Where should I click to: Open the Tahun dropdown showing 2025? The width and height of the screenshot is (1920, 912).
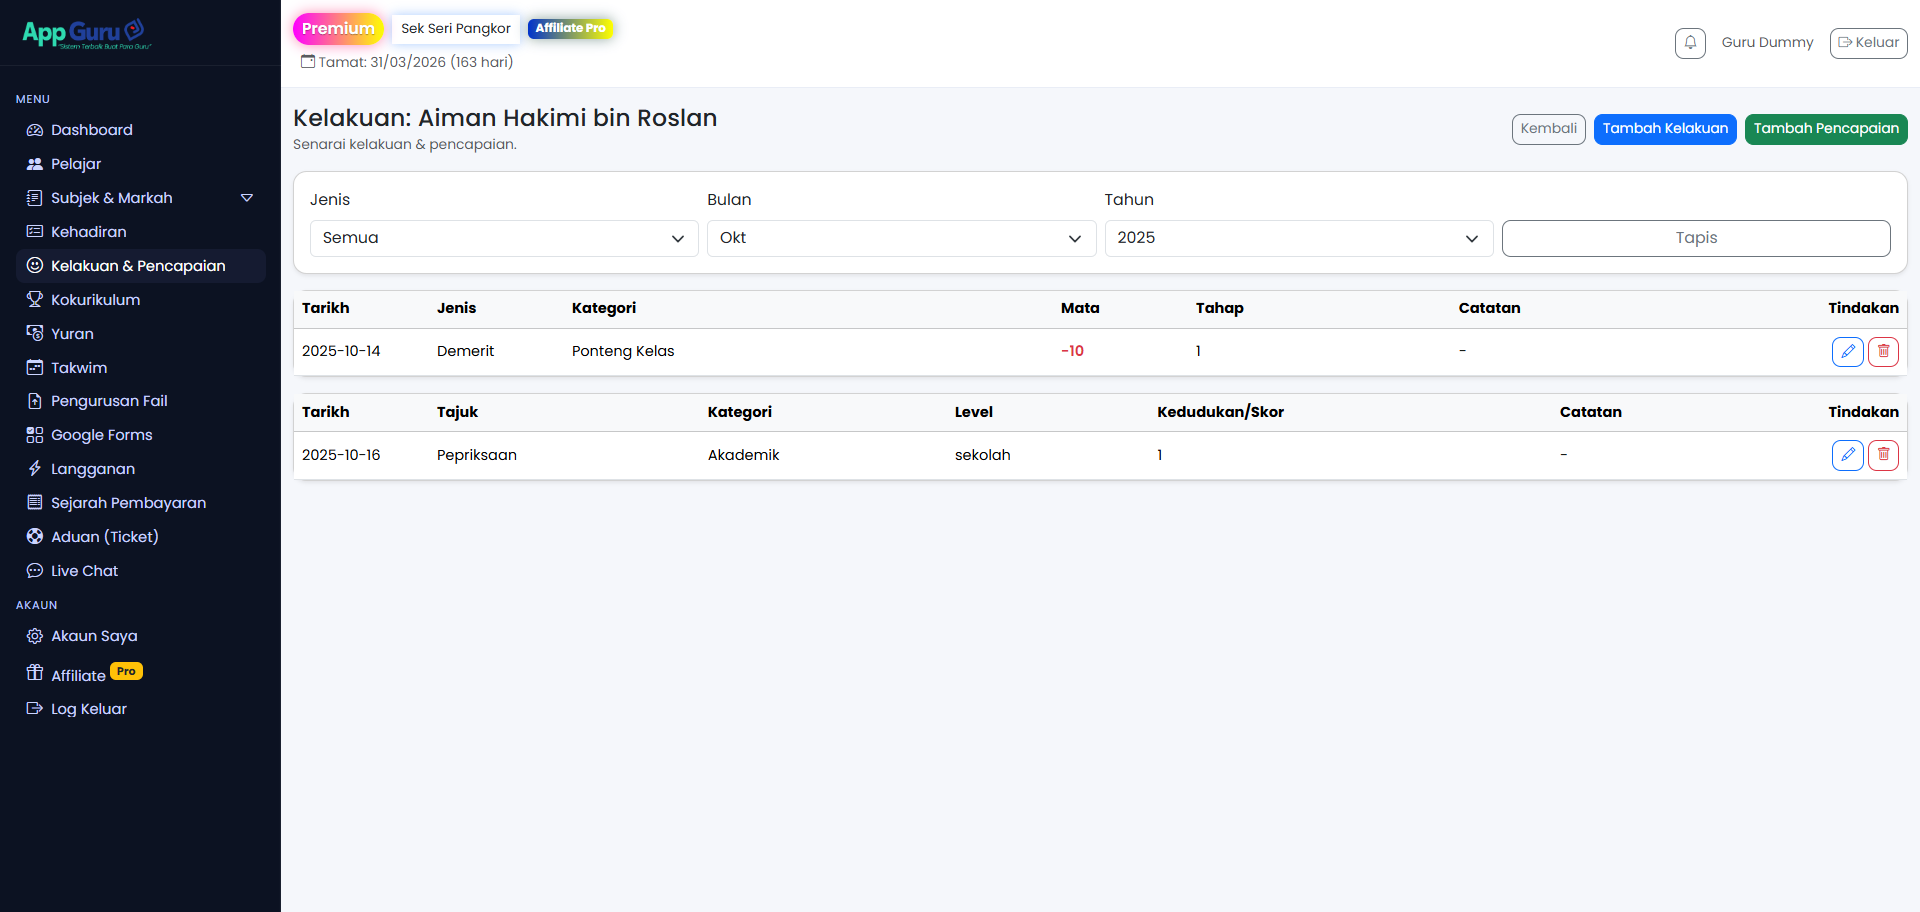[1297, 238]
